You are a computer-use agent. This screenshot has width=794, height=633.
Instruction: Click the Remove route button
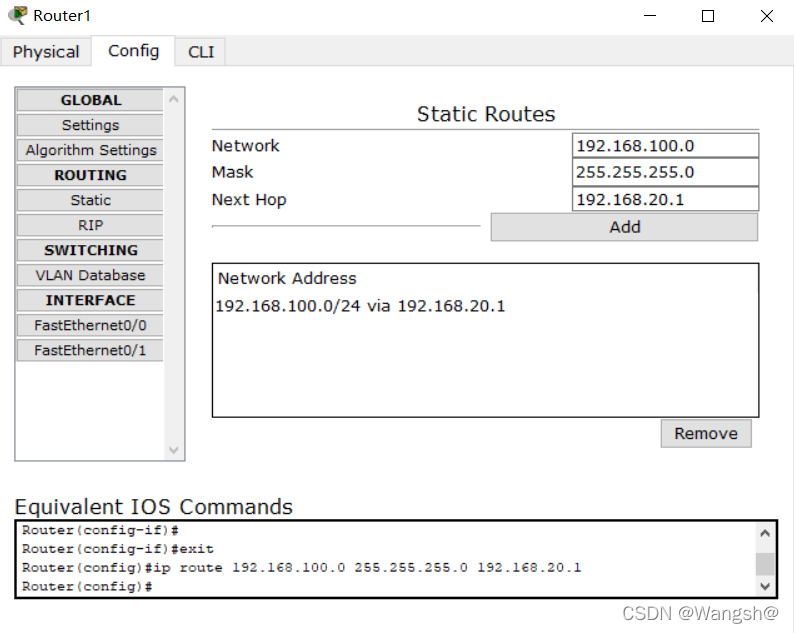pos(705,434)
